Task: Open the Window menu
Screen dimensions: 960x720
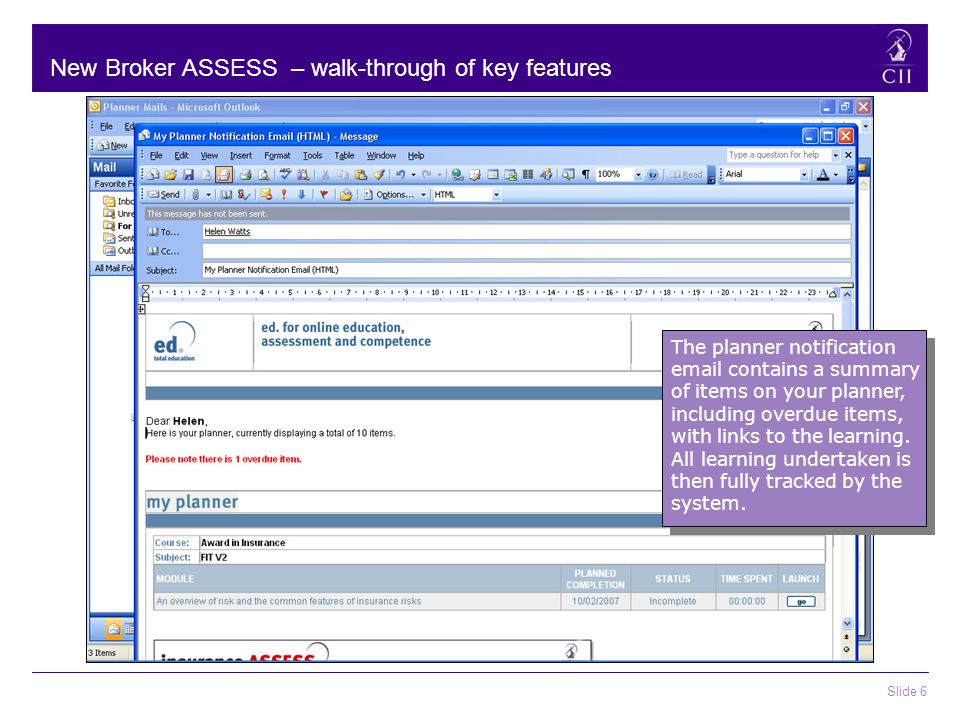Action: coord(381,156)
